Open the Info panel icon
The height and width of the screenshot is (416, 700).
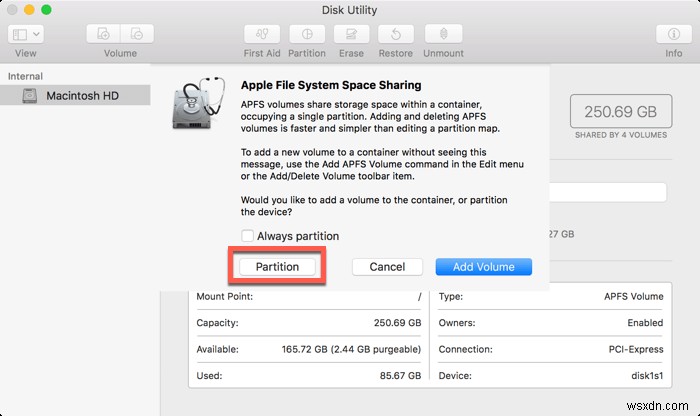(x=674, y=34)
